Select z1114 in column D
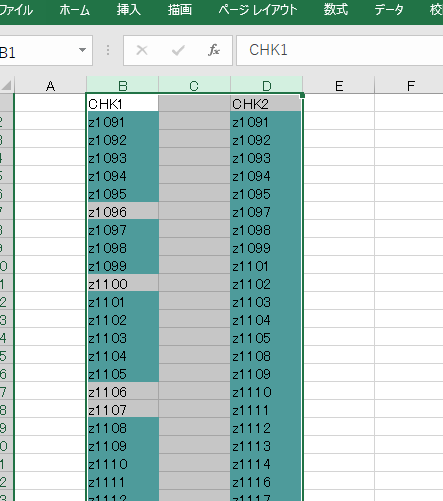 [x=266, y=464]
